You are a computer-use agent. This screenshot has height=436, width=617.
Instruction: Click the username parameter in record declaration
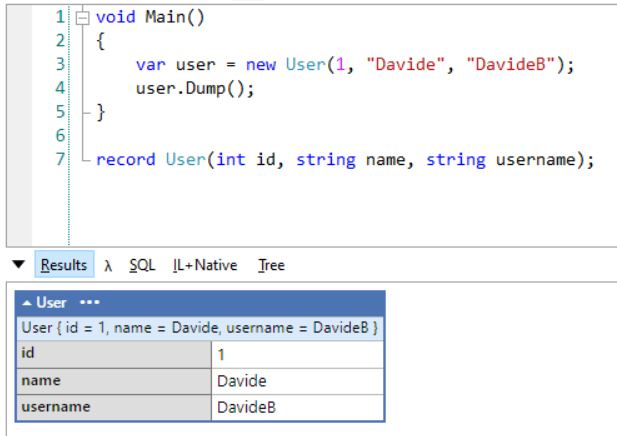coord(536,160)
